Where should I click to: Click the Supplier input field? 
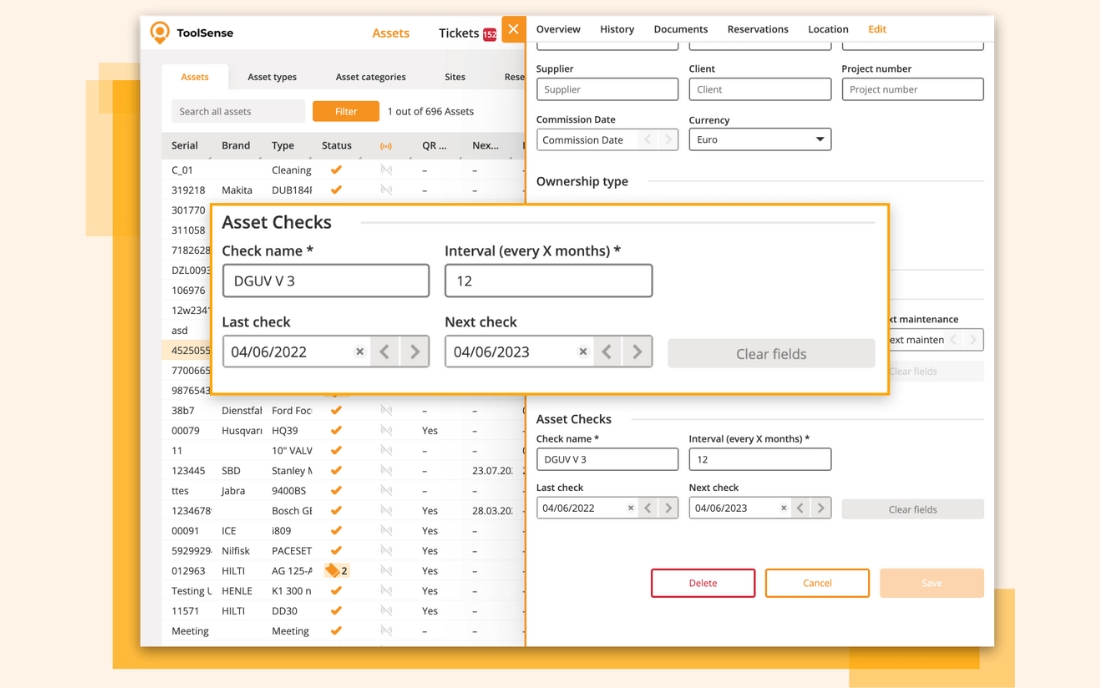[607, 89]
